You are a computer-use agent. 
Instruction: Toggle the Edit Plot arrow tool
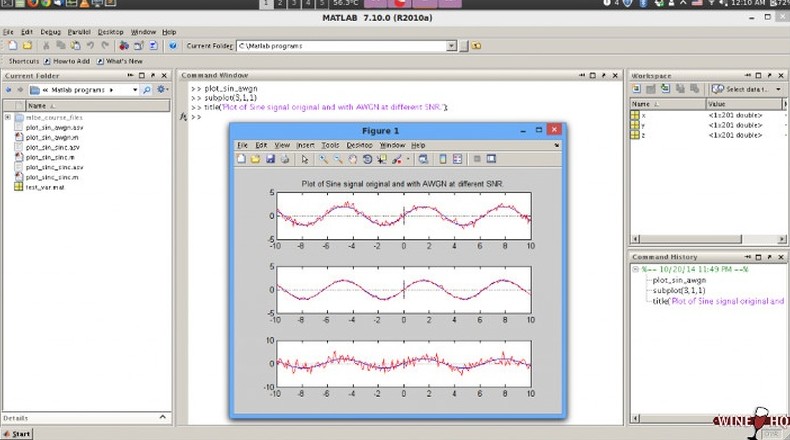click(x=305, y=159)
